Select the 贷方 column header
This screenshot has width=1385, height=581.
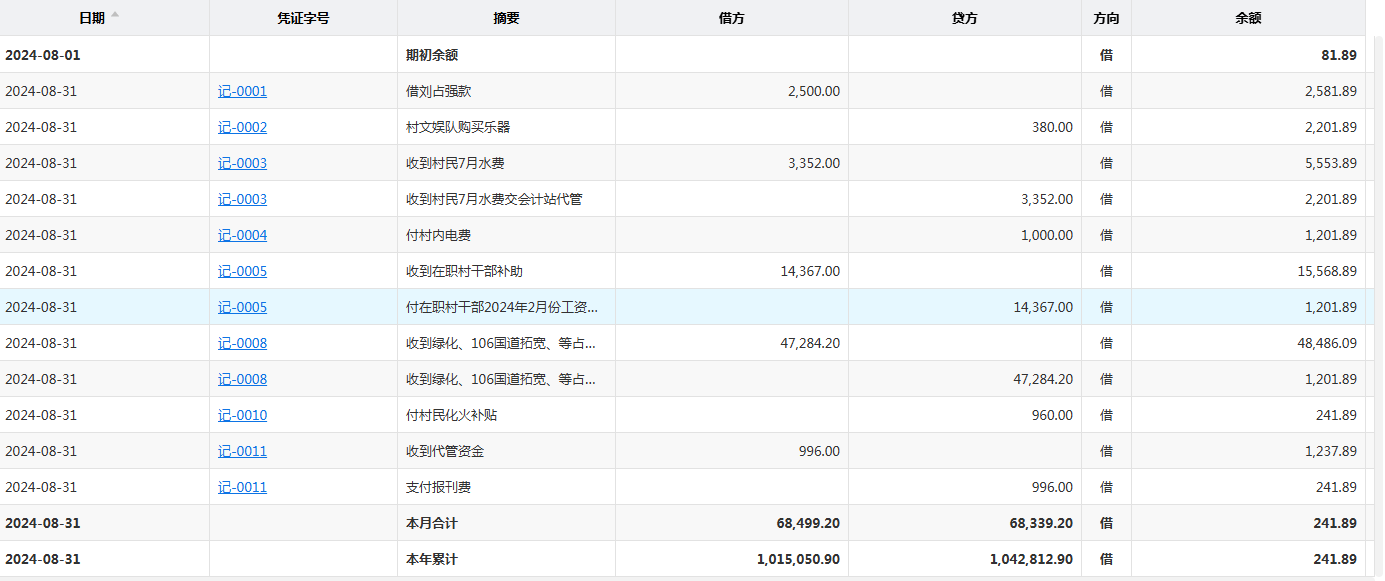pyautogui.click(x=964, y=18)
